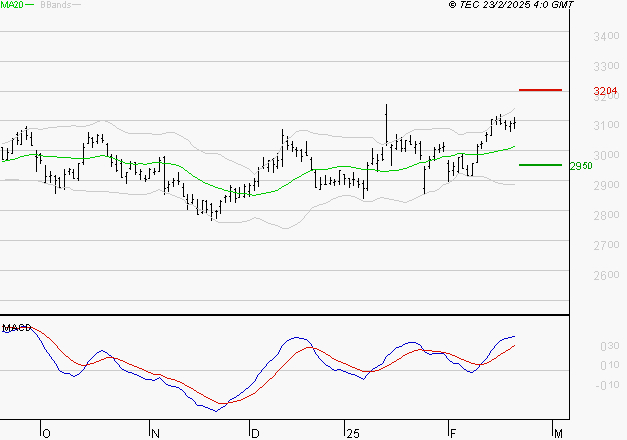The height and width of the screenshot is (440, 627).
Task: Click the O month marker on time axis
Action: (46, 434)
